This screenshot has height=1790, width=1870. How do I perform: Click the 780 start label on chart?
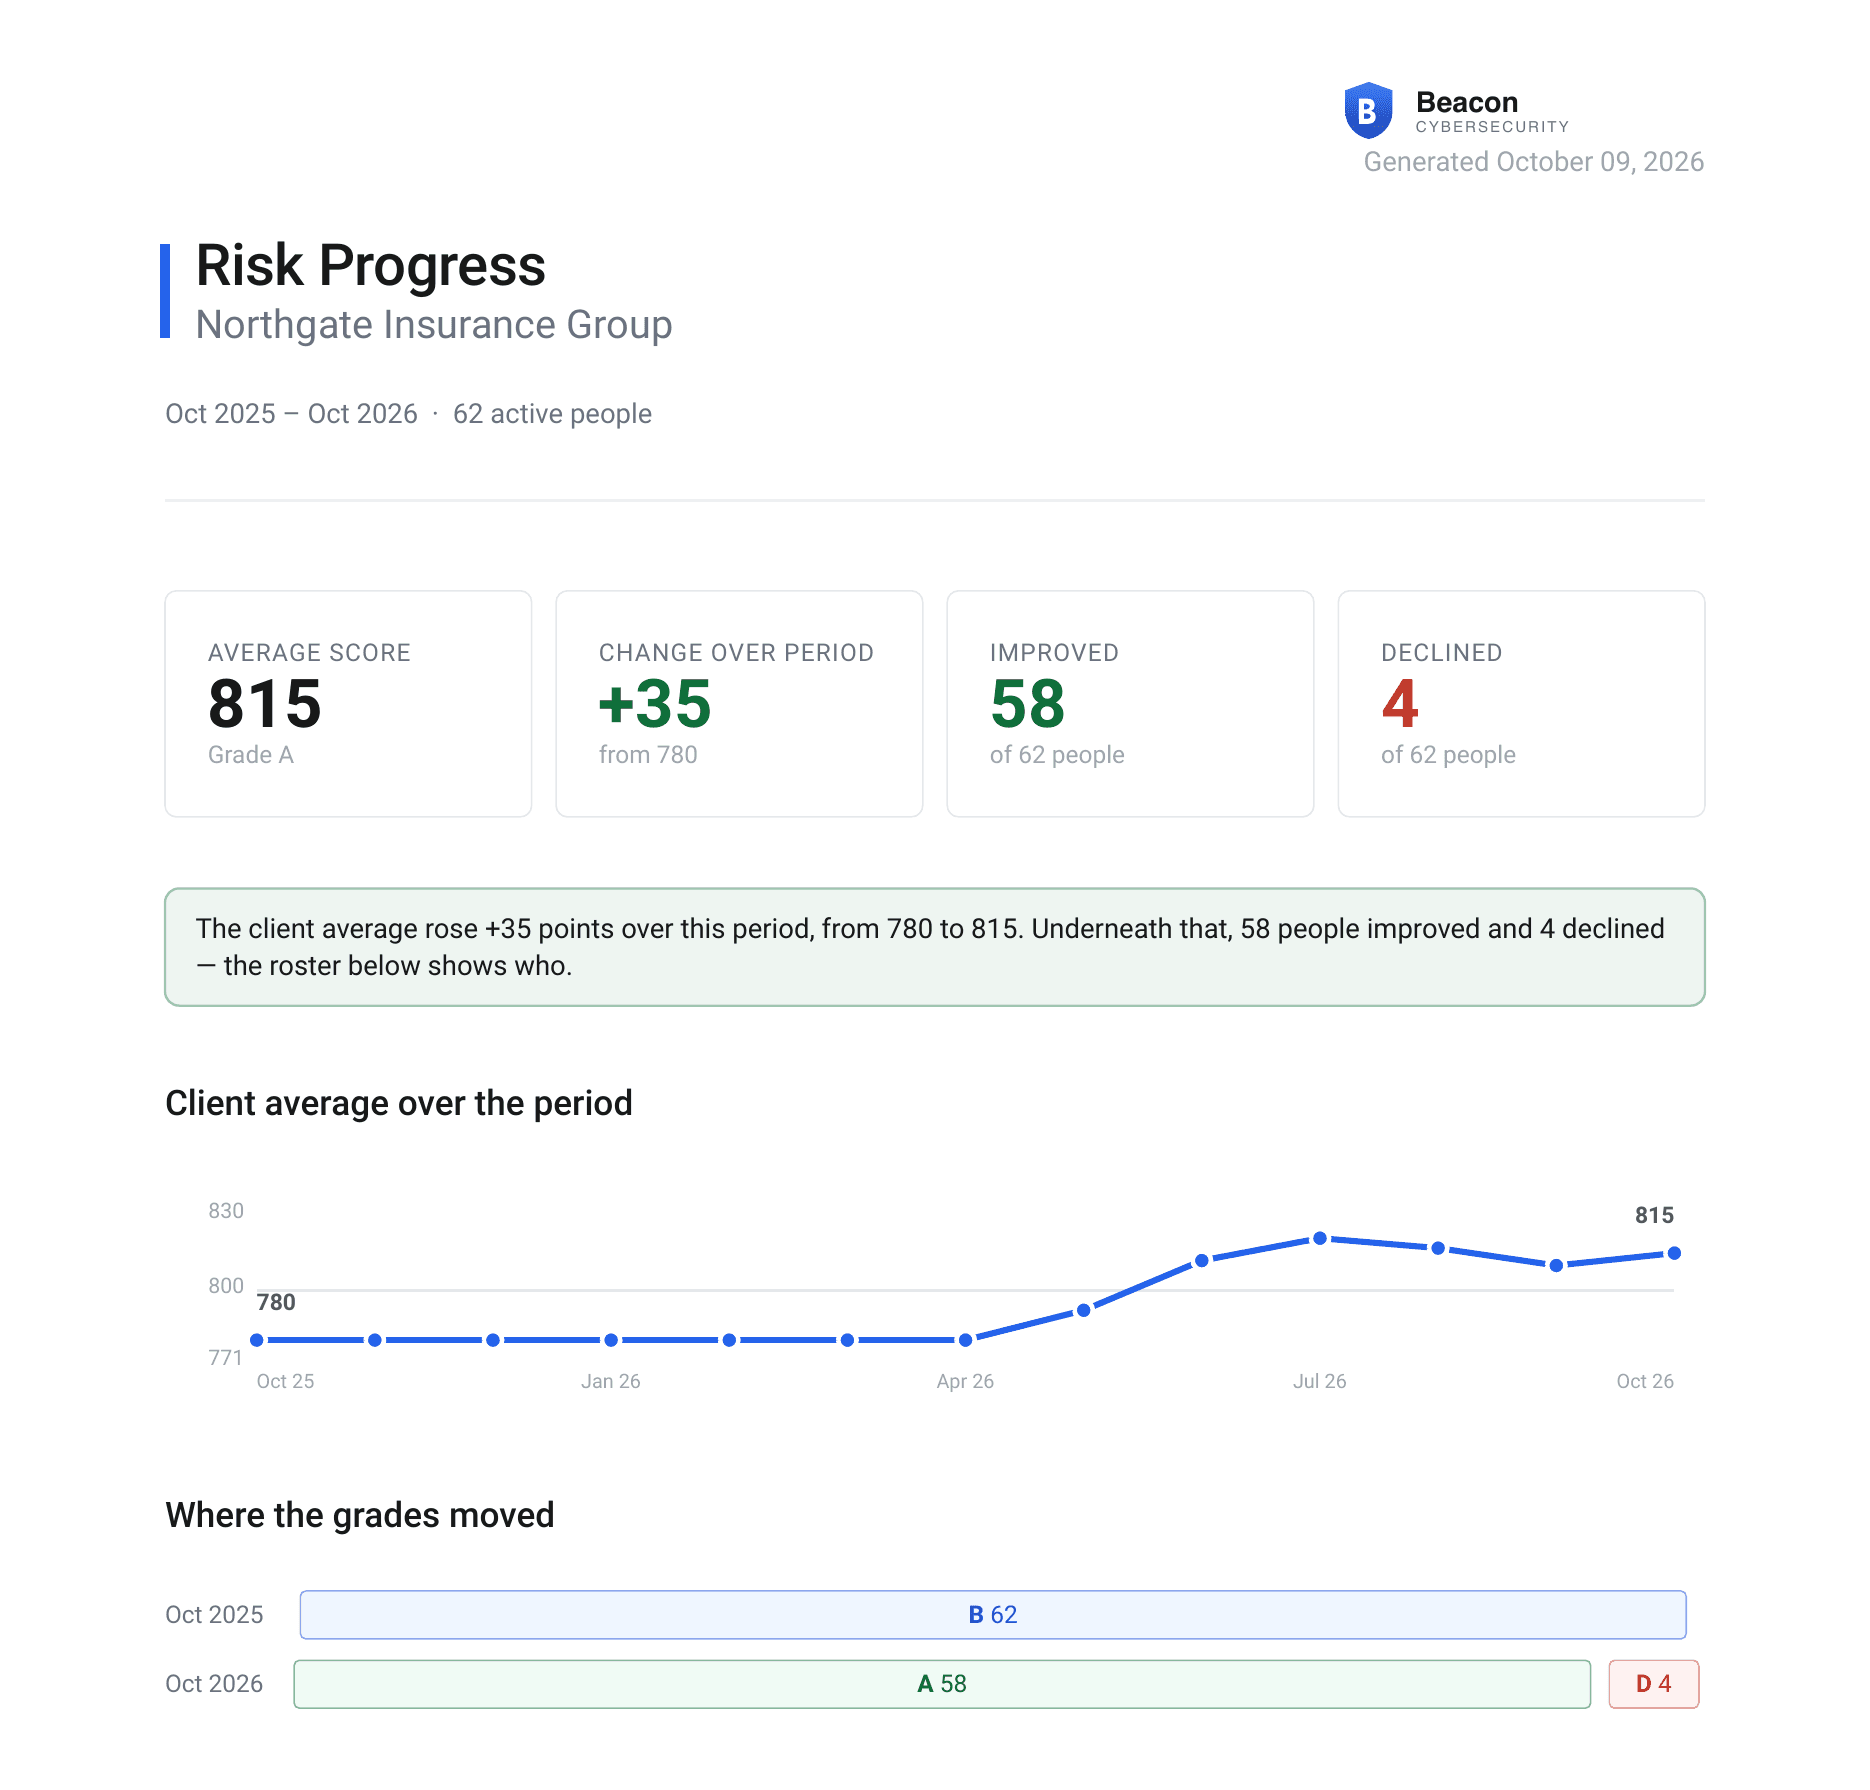click(276, 1302)
